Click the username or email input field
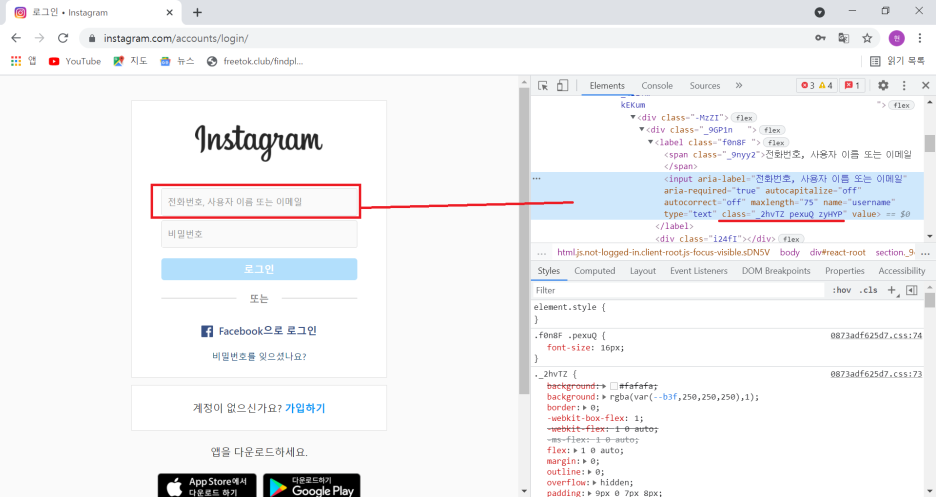936x497 pixels. pos(259,202)
